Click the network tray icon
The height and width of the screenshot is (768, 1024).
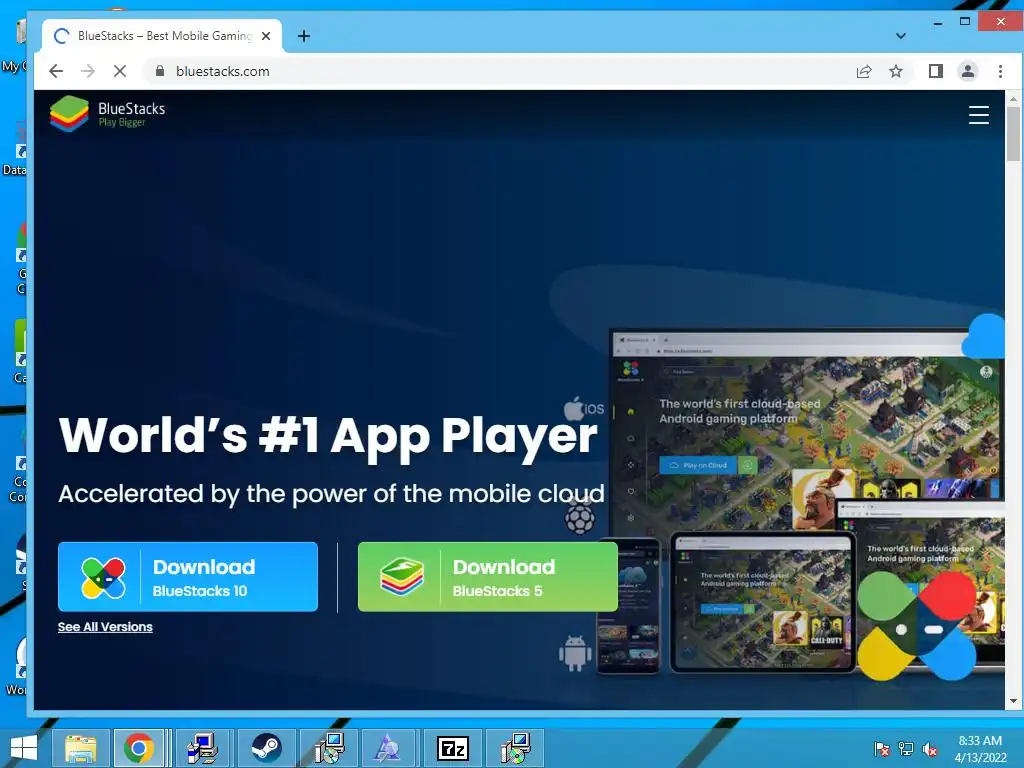click(x=906, y=749)
